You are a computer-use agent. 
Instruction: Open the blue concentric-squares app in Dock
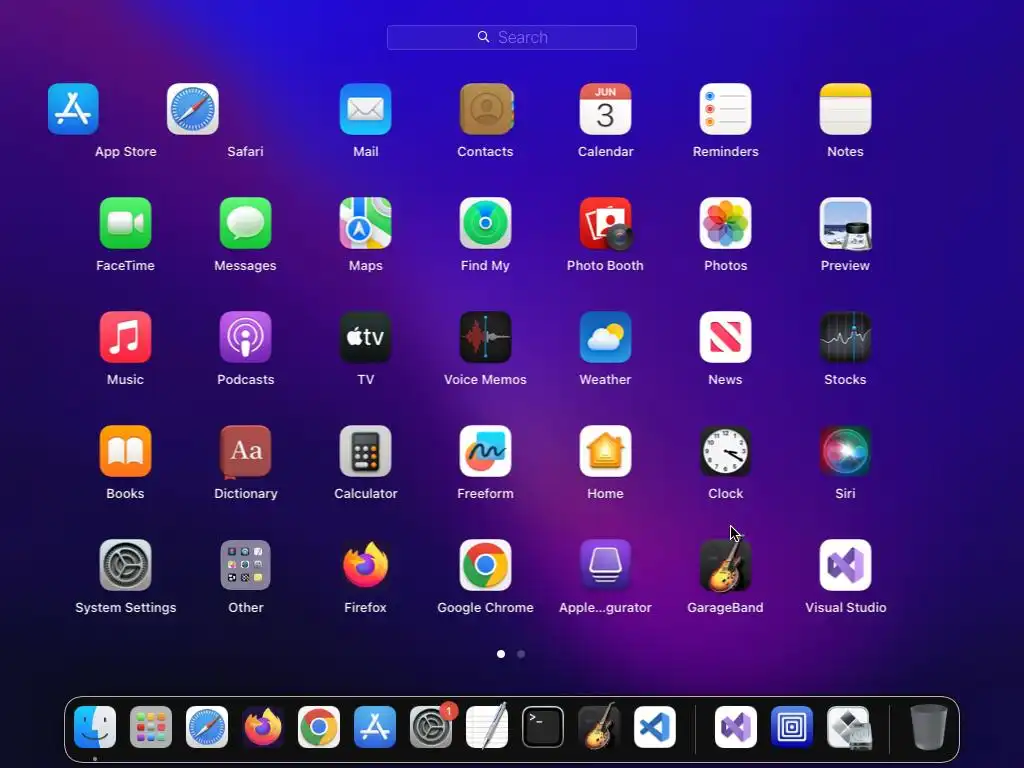pos(792,727)
